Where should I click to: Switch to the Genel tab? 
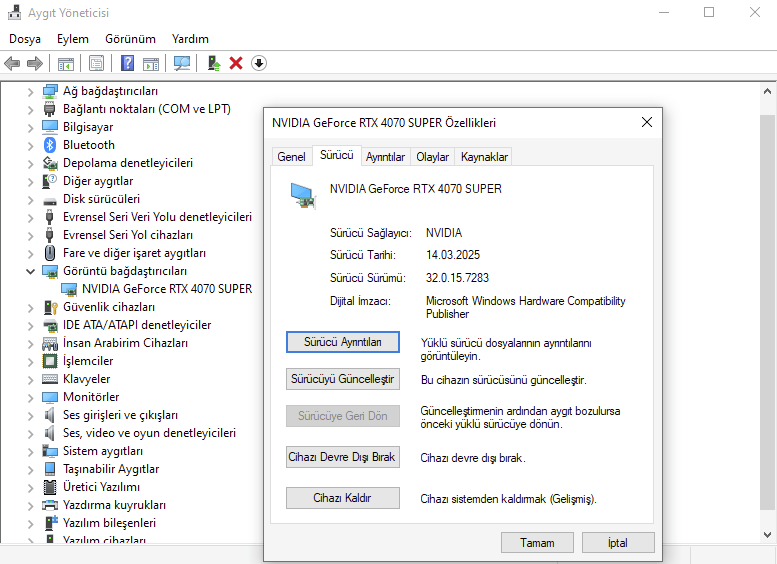tap(291, 157)
